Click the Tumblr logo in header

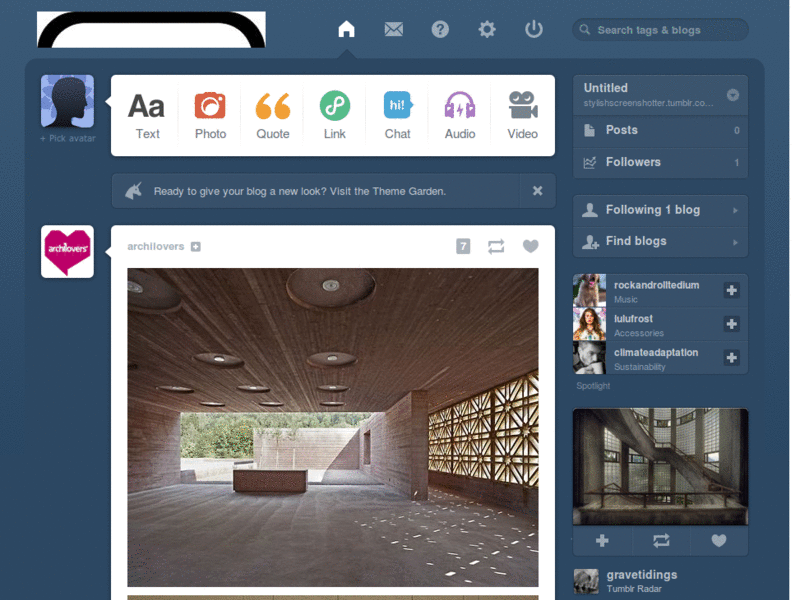click(x=151, y=30)
